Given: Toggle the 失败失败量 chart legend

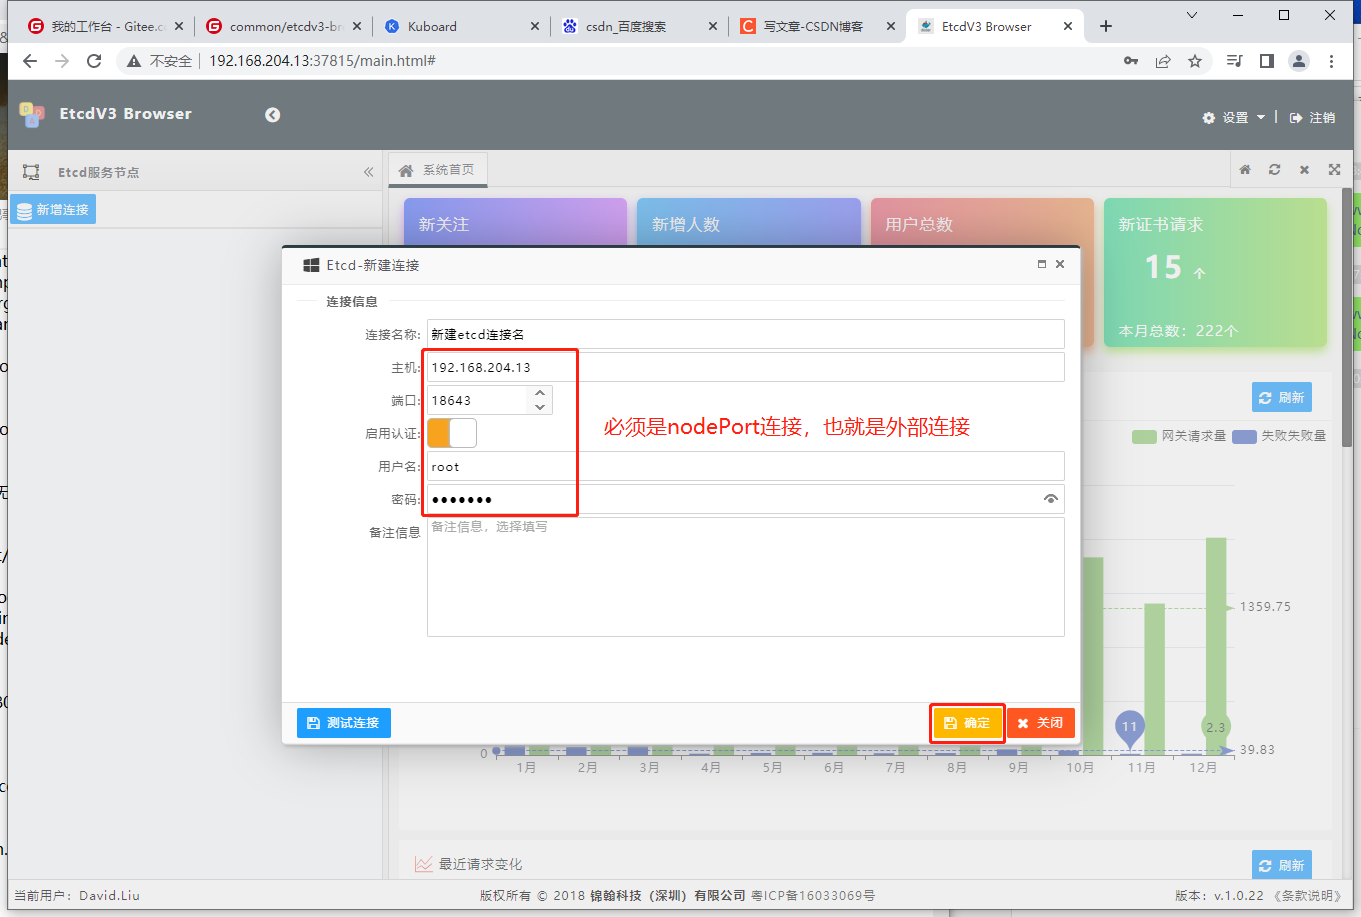Looking at the screenshot, I should point(1279,436).
